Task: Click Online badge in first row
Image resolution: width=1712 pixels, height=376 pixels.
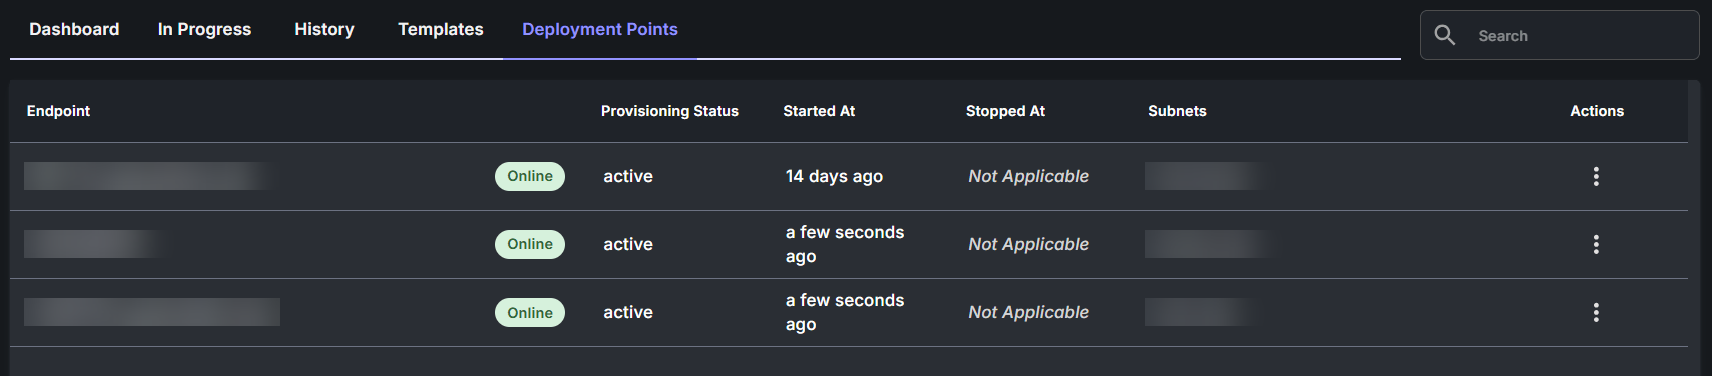Action: pos(530,176)
